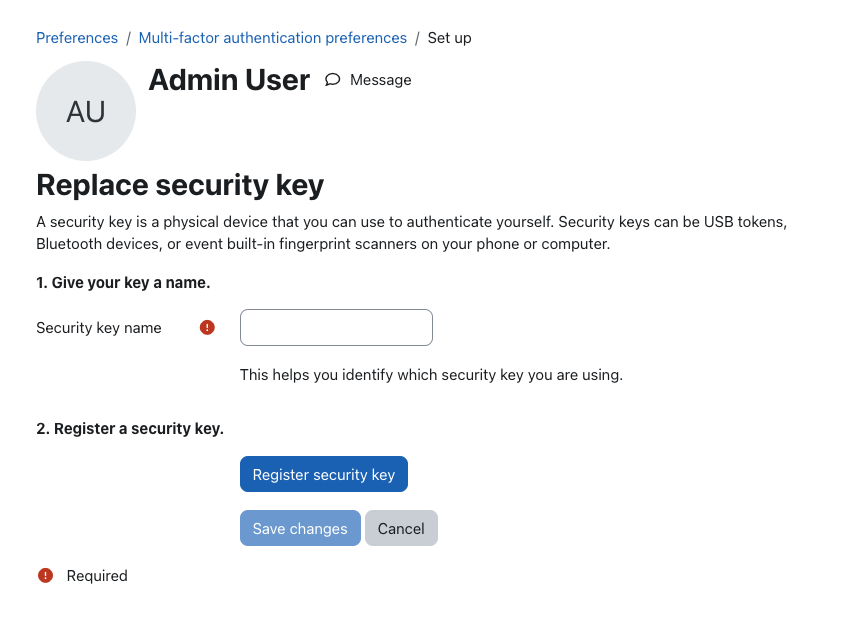Viewport: 865px width, 637px height.
Task: Go to the Preferences breadcrumb link
Action: tap(77, 38)
